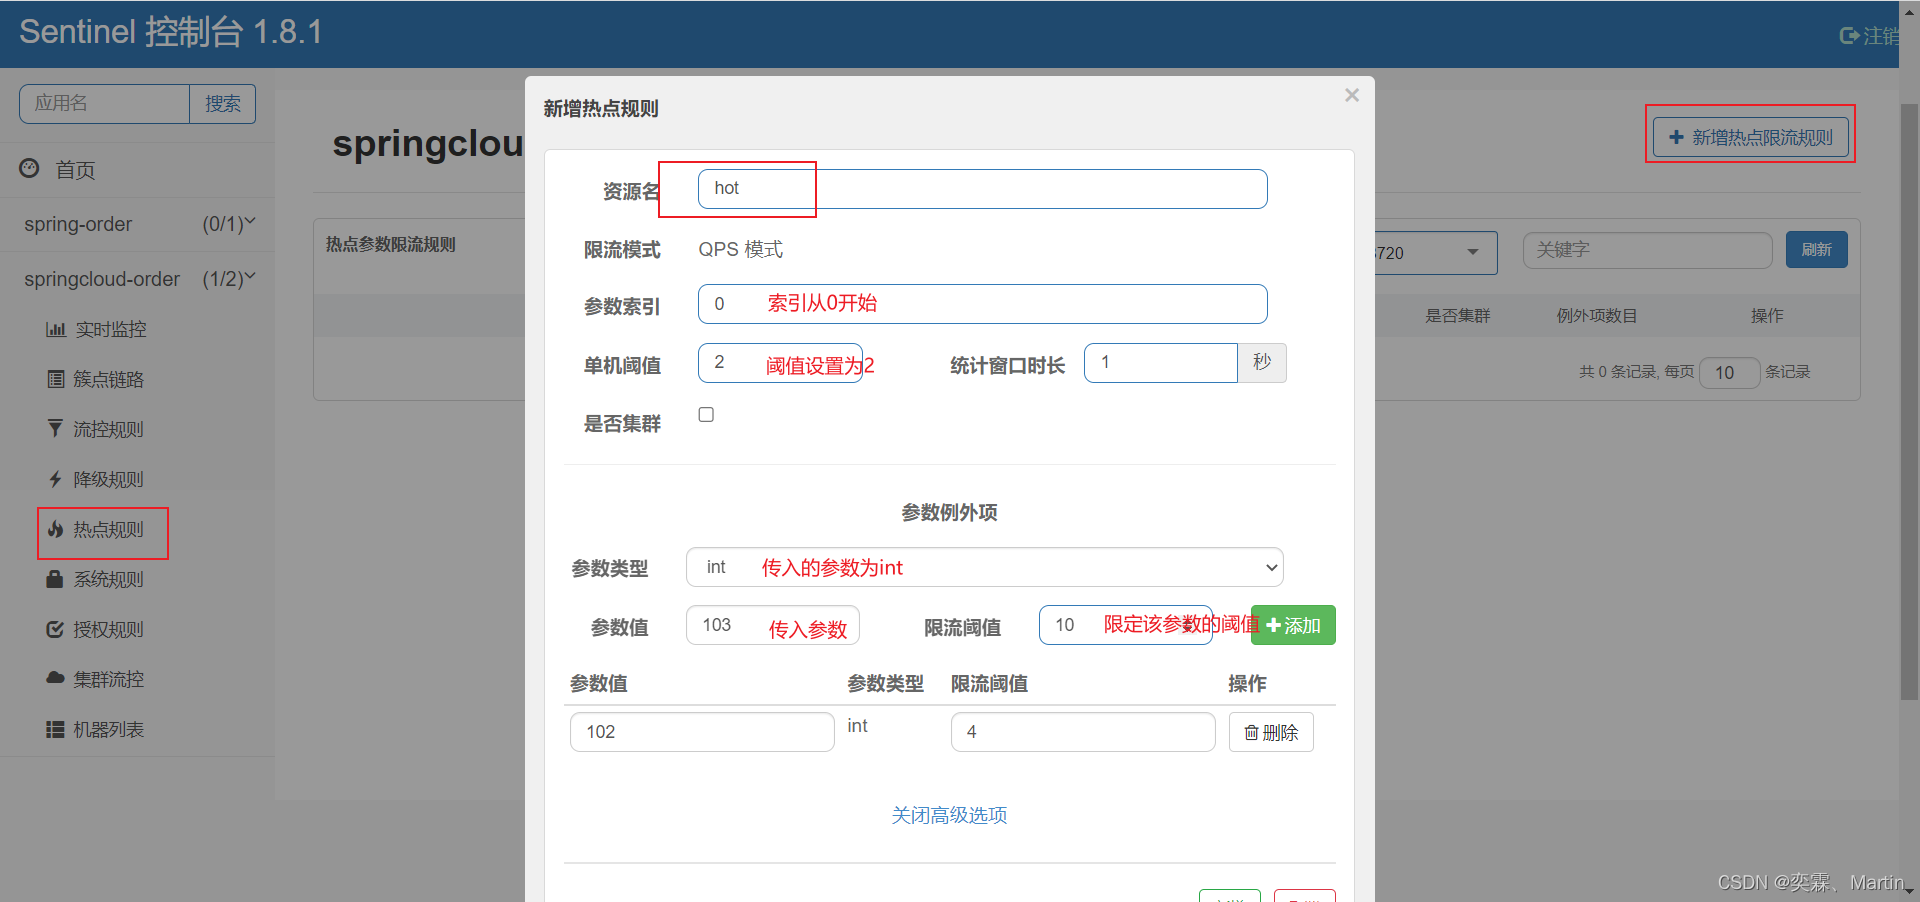
Task: Click the cloud icon for 集群流控
Action: coord(56,679)
